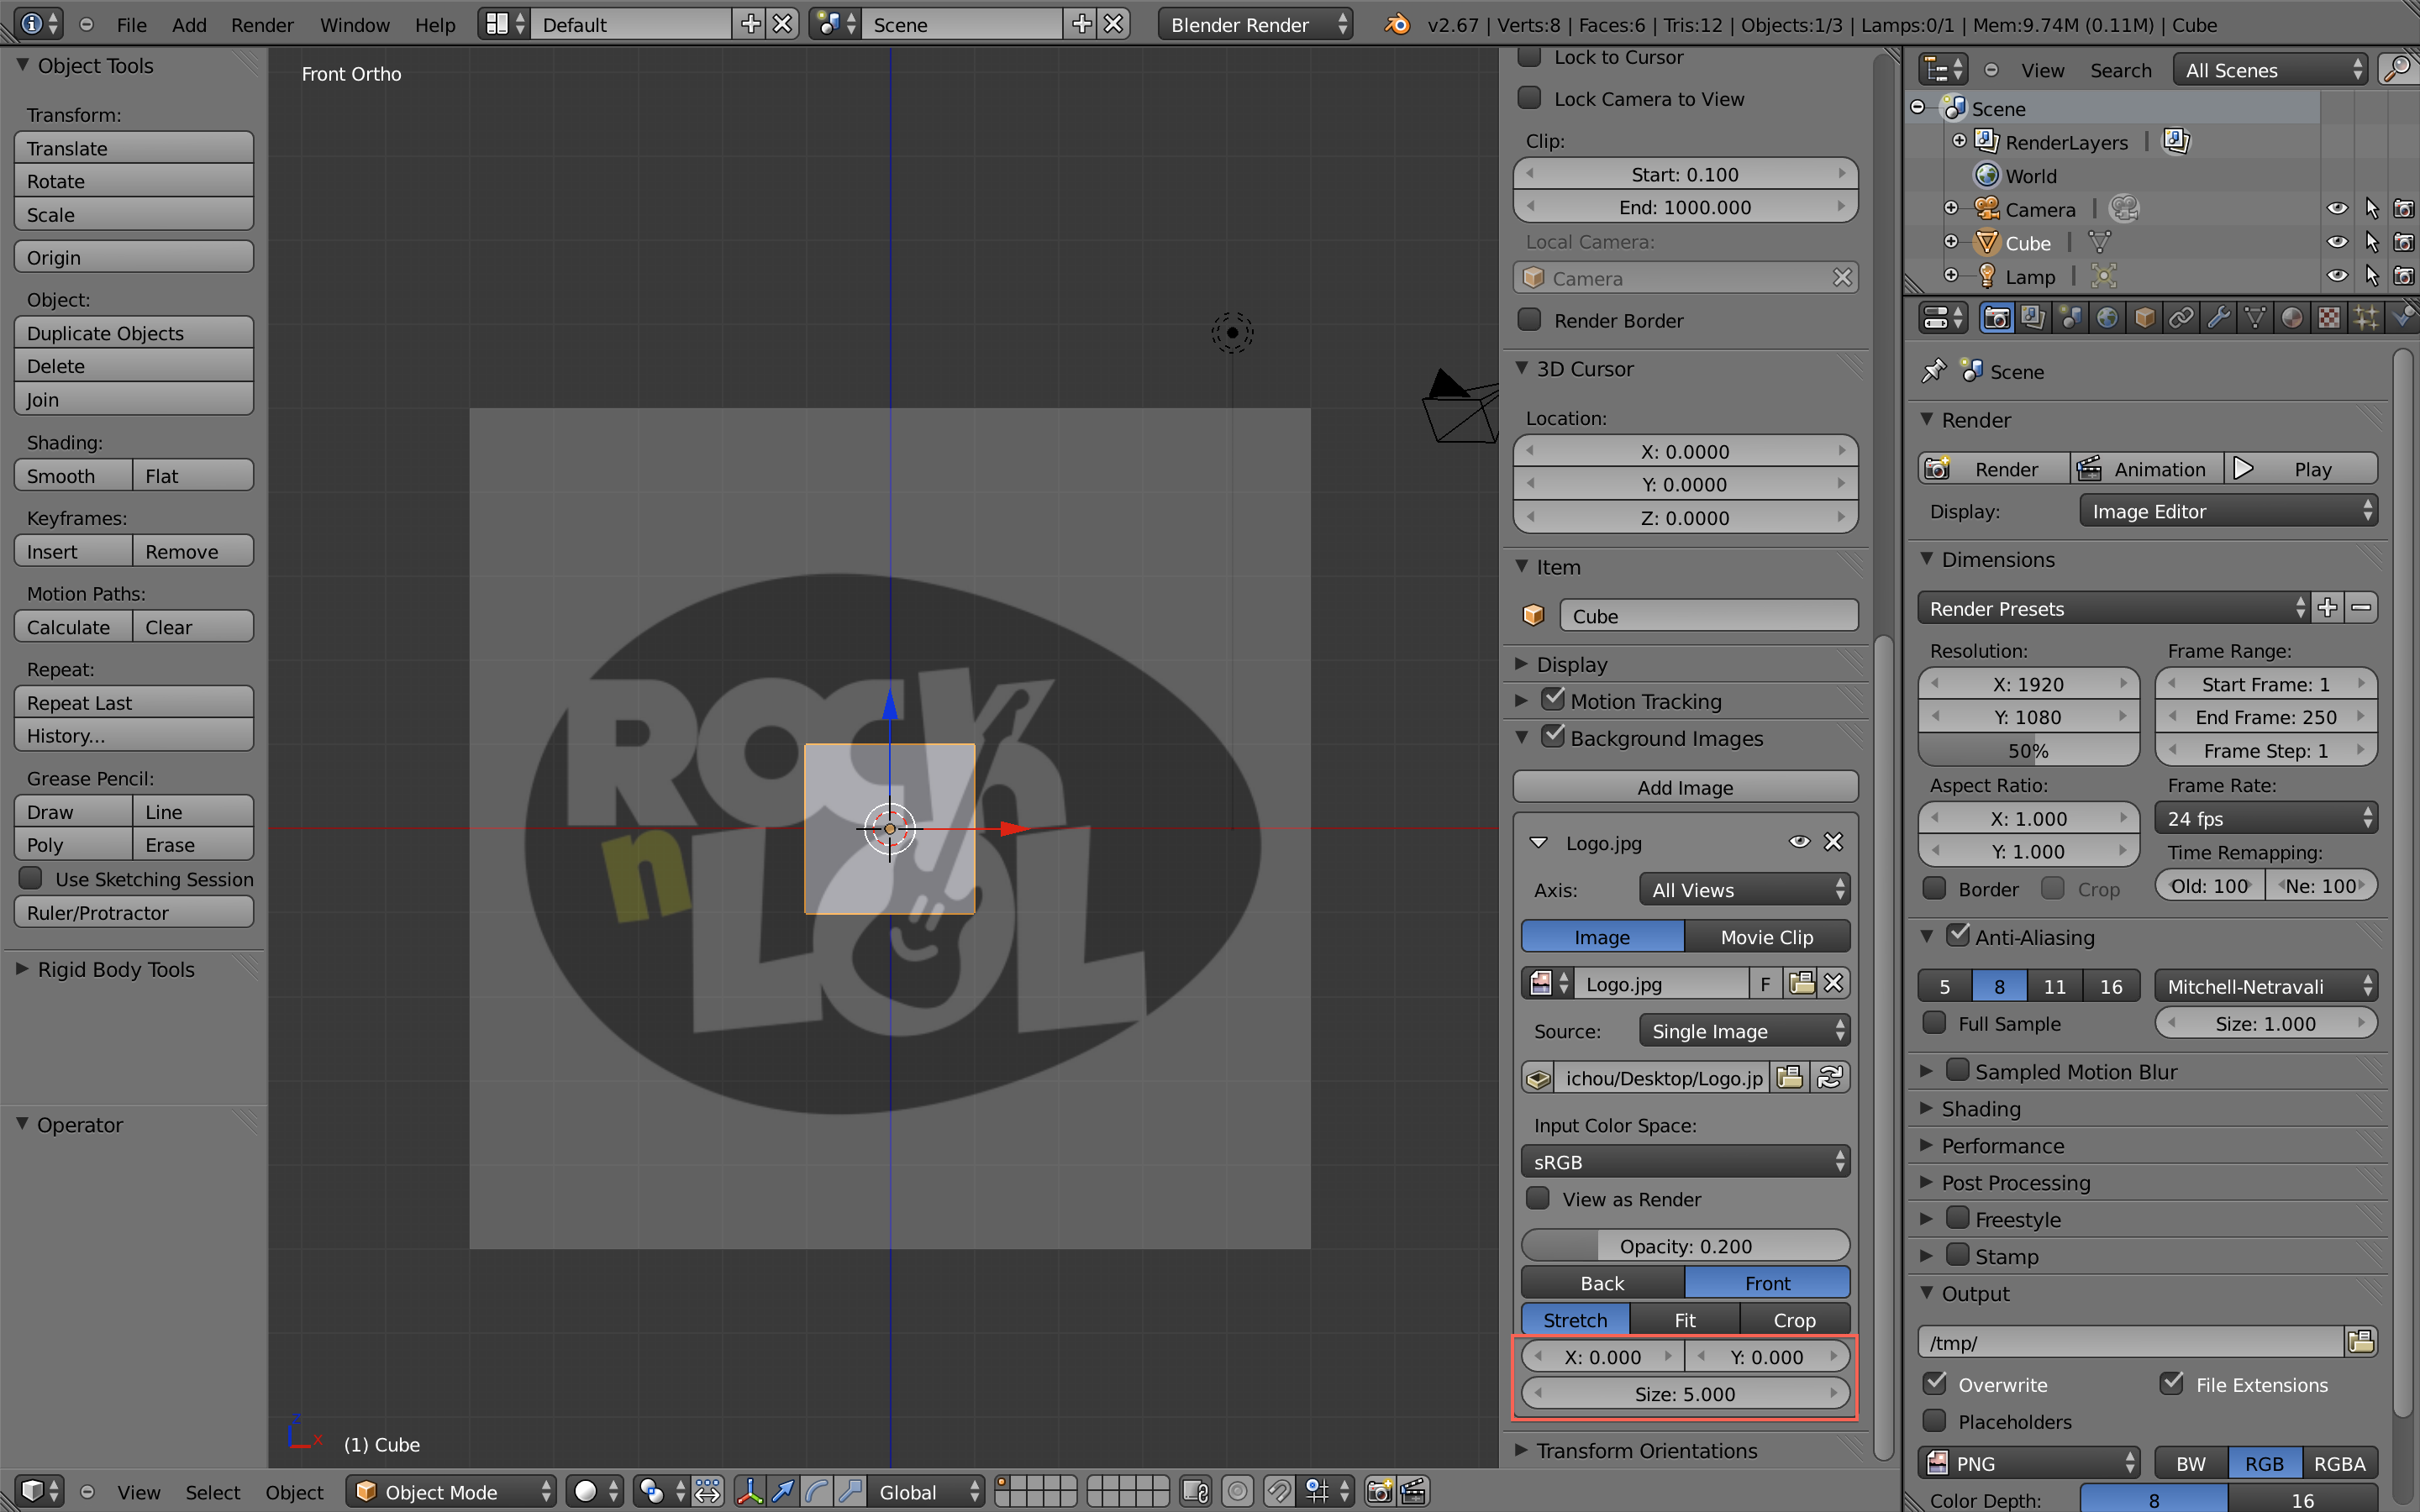Open the Constraints chain-link tab
The height and width of the screenshot is (1512, 2420).
pyautogui.click(x=2181, y=318)
